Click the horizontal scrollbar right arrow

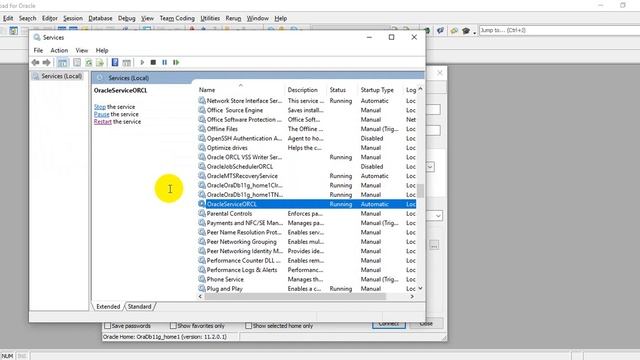pos(412,297)
